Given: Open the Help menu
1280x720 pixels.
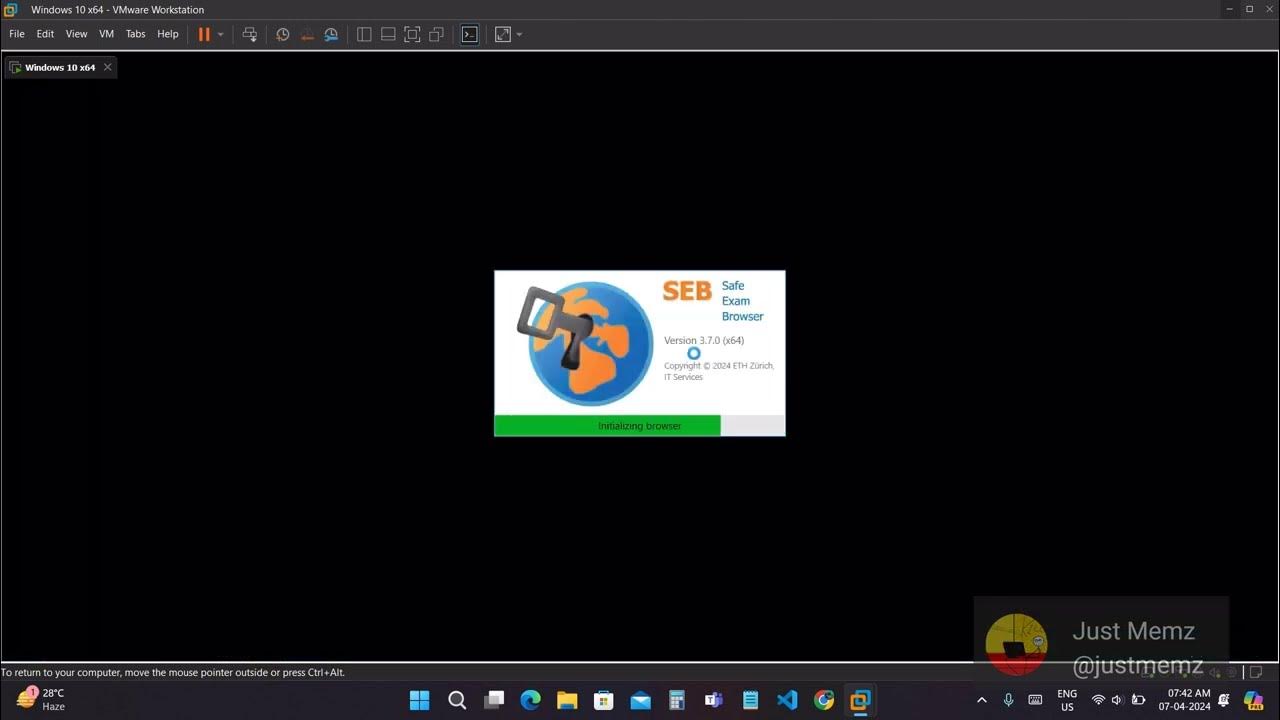Looking at the screenshot, I should (x=168, y=34).
